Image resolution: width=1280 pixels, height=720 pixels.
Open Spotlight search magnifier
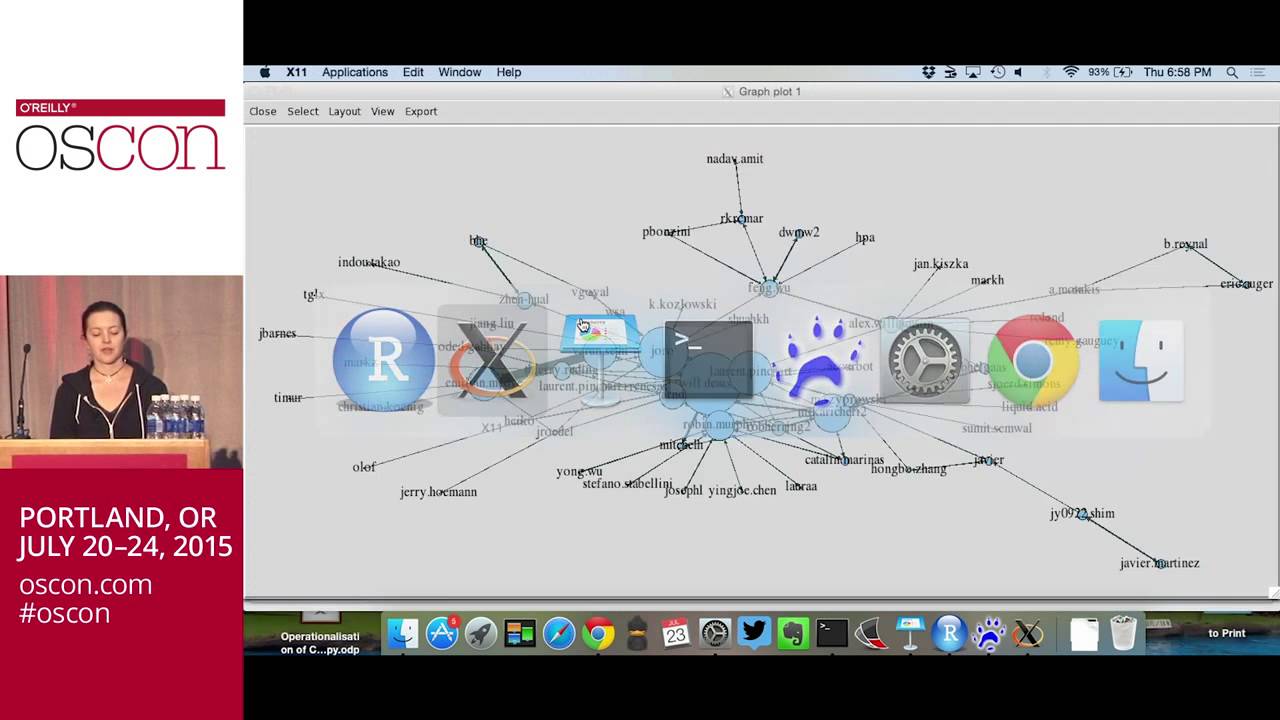tap(1232, 72)
